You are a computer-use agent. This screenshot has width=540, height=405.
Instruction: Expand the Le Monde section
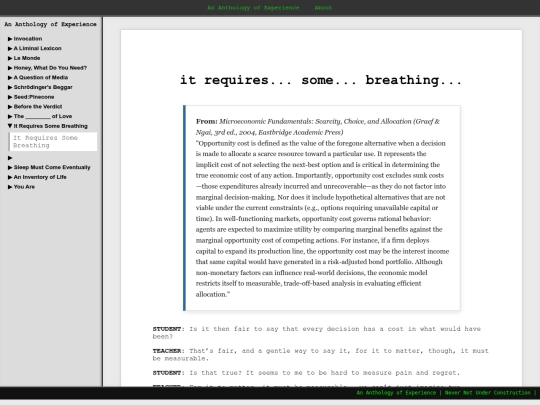coord(24,58)
